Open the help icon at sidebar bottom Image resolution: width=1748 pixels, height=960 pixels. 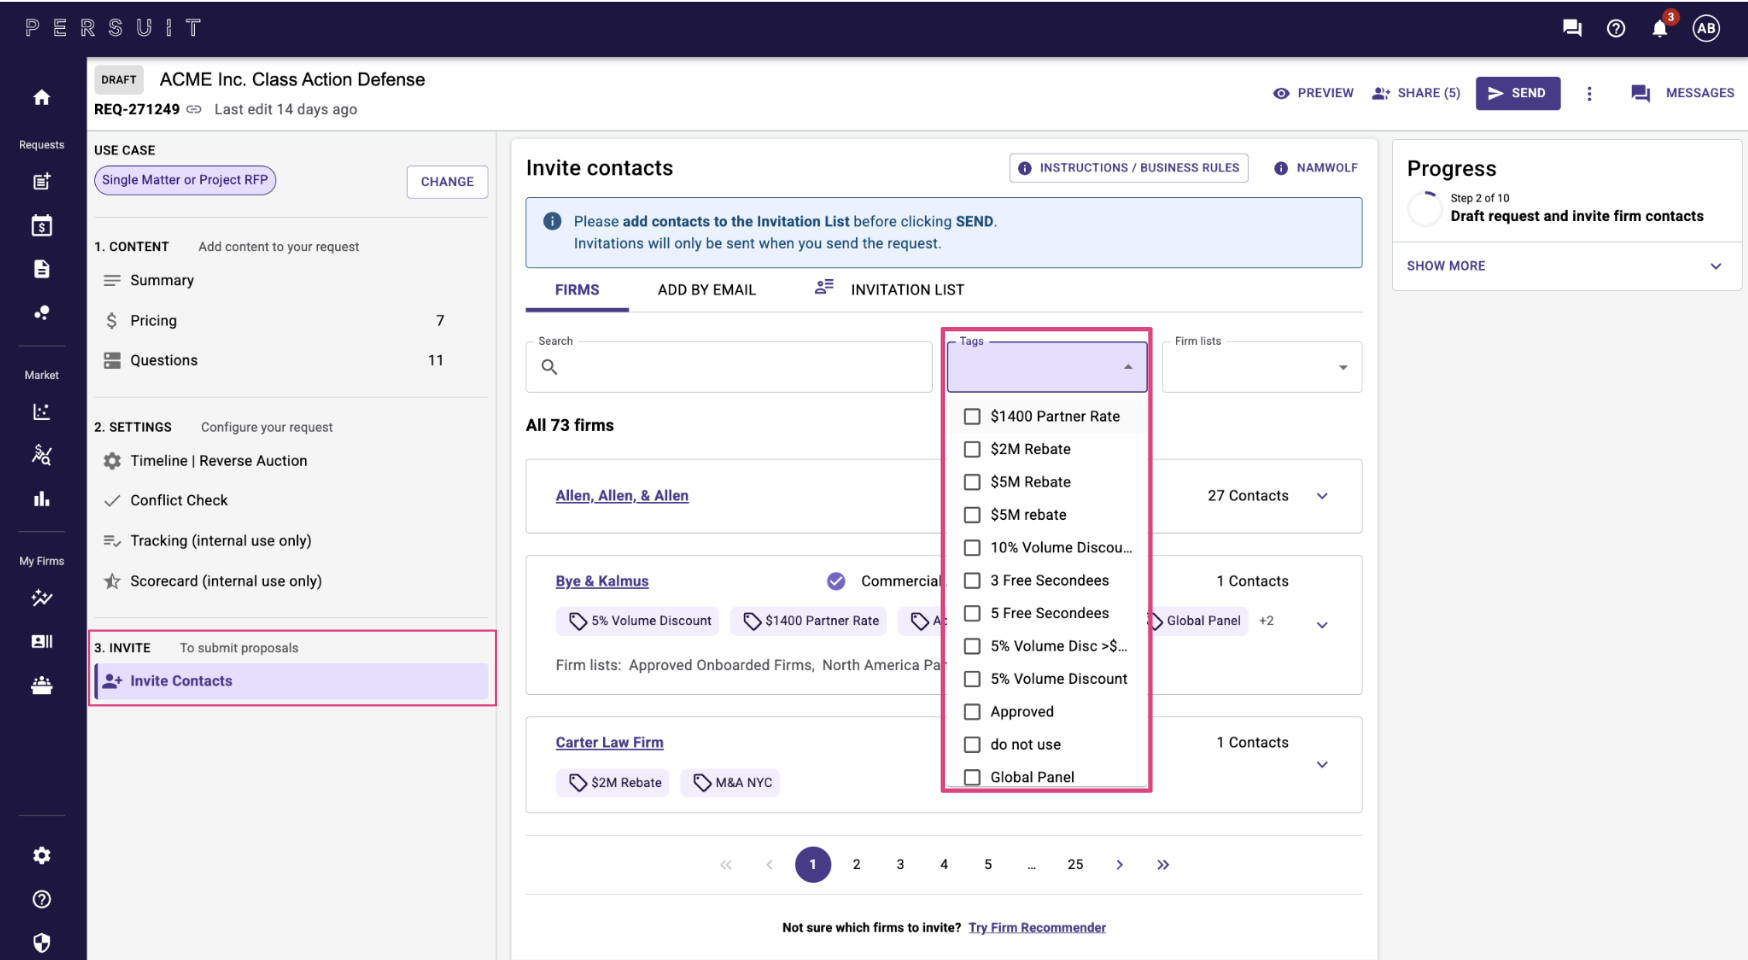pos(41,899)
